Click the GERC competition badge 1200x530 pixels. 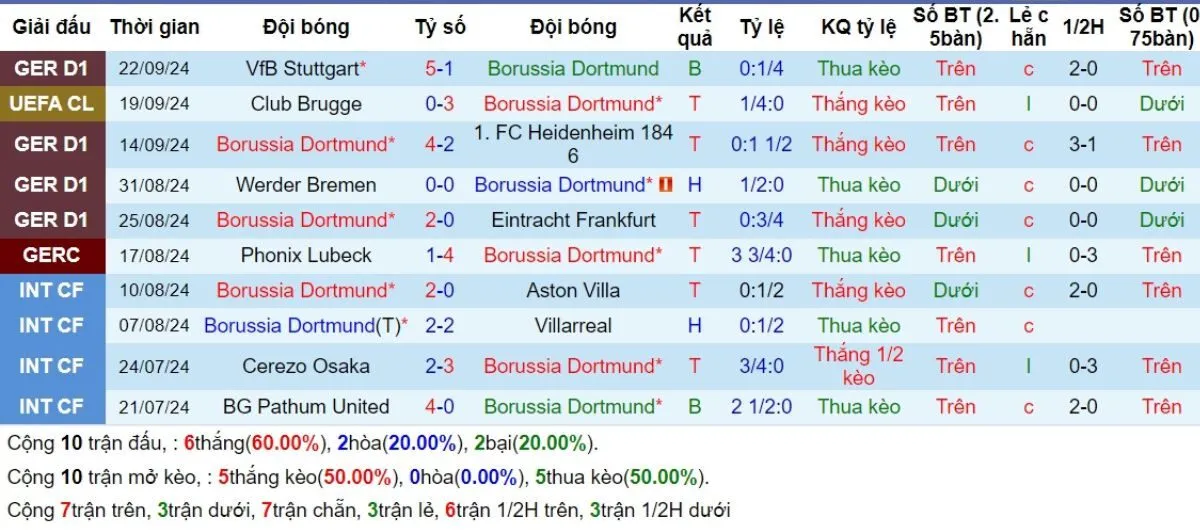click(x=52, y=255)
